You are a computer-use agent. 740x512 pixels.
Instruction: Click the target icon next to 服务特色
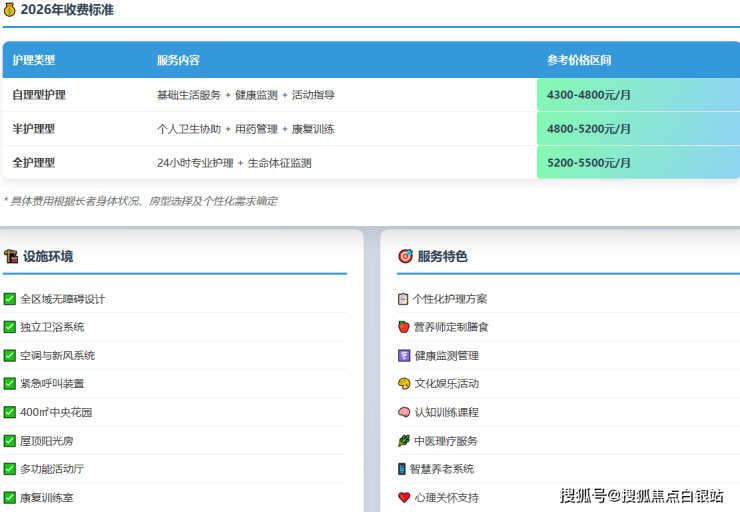pos(405,256)
